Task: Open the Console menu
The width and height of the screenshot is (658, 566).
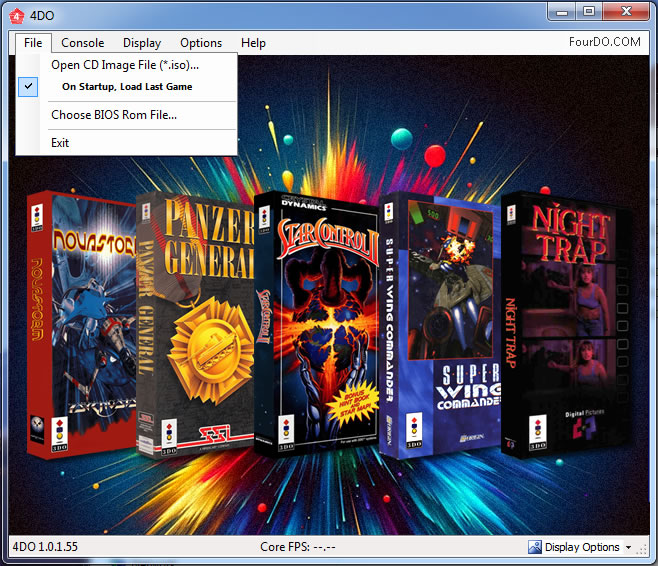Action: point(83,43)
